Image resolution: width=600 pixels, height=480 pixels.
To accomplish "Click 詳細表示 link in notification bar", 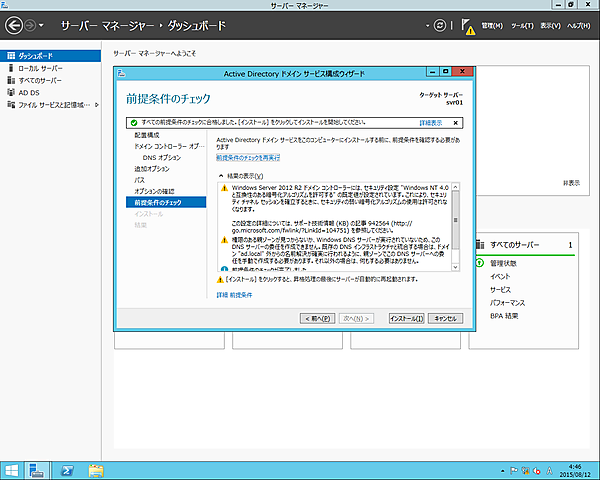I will (x=430, y=123).
